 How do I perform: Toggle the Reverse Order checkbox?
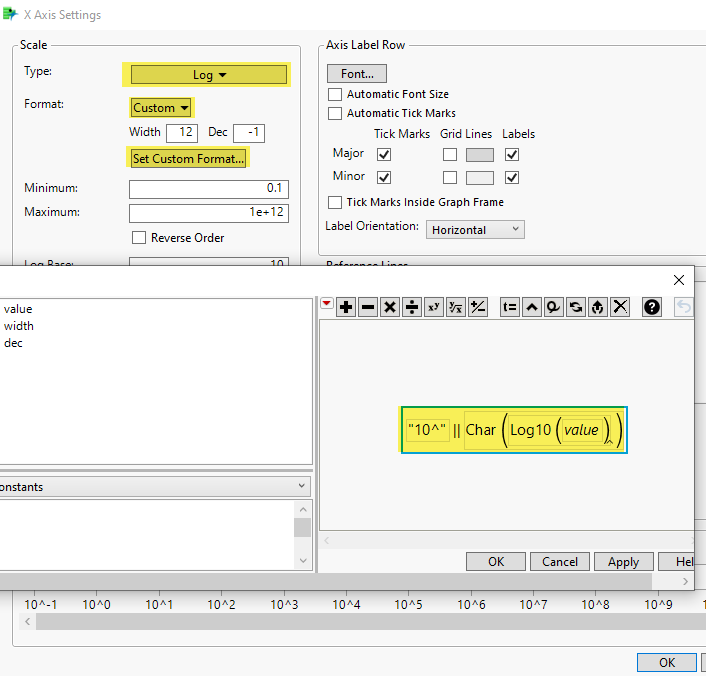[139, 238]
